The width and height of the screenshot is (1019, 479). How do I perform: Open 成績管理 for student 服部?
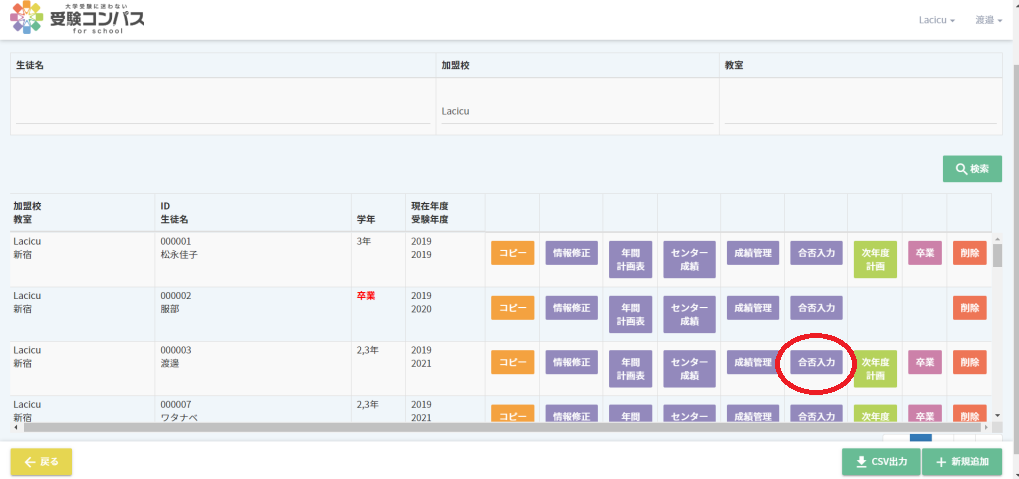click(751, 308)
